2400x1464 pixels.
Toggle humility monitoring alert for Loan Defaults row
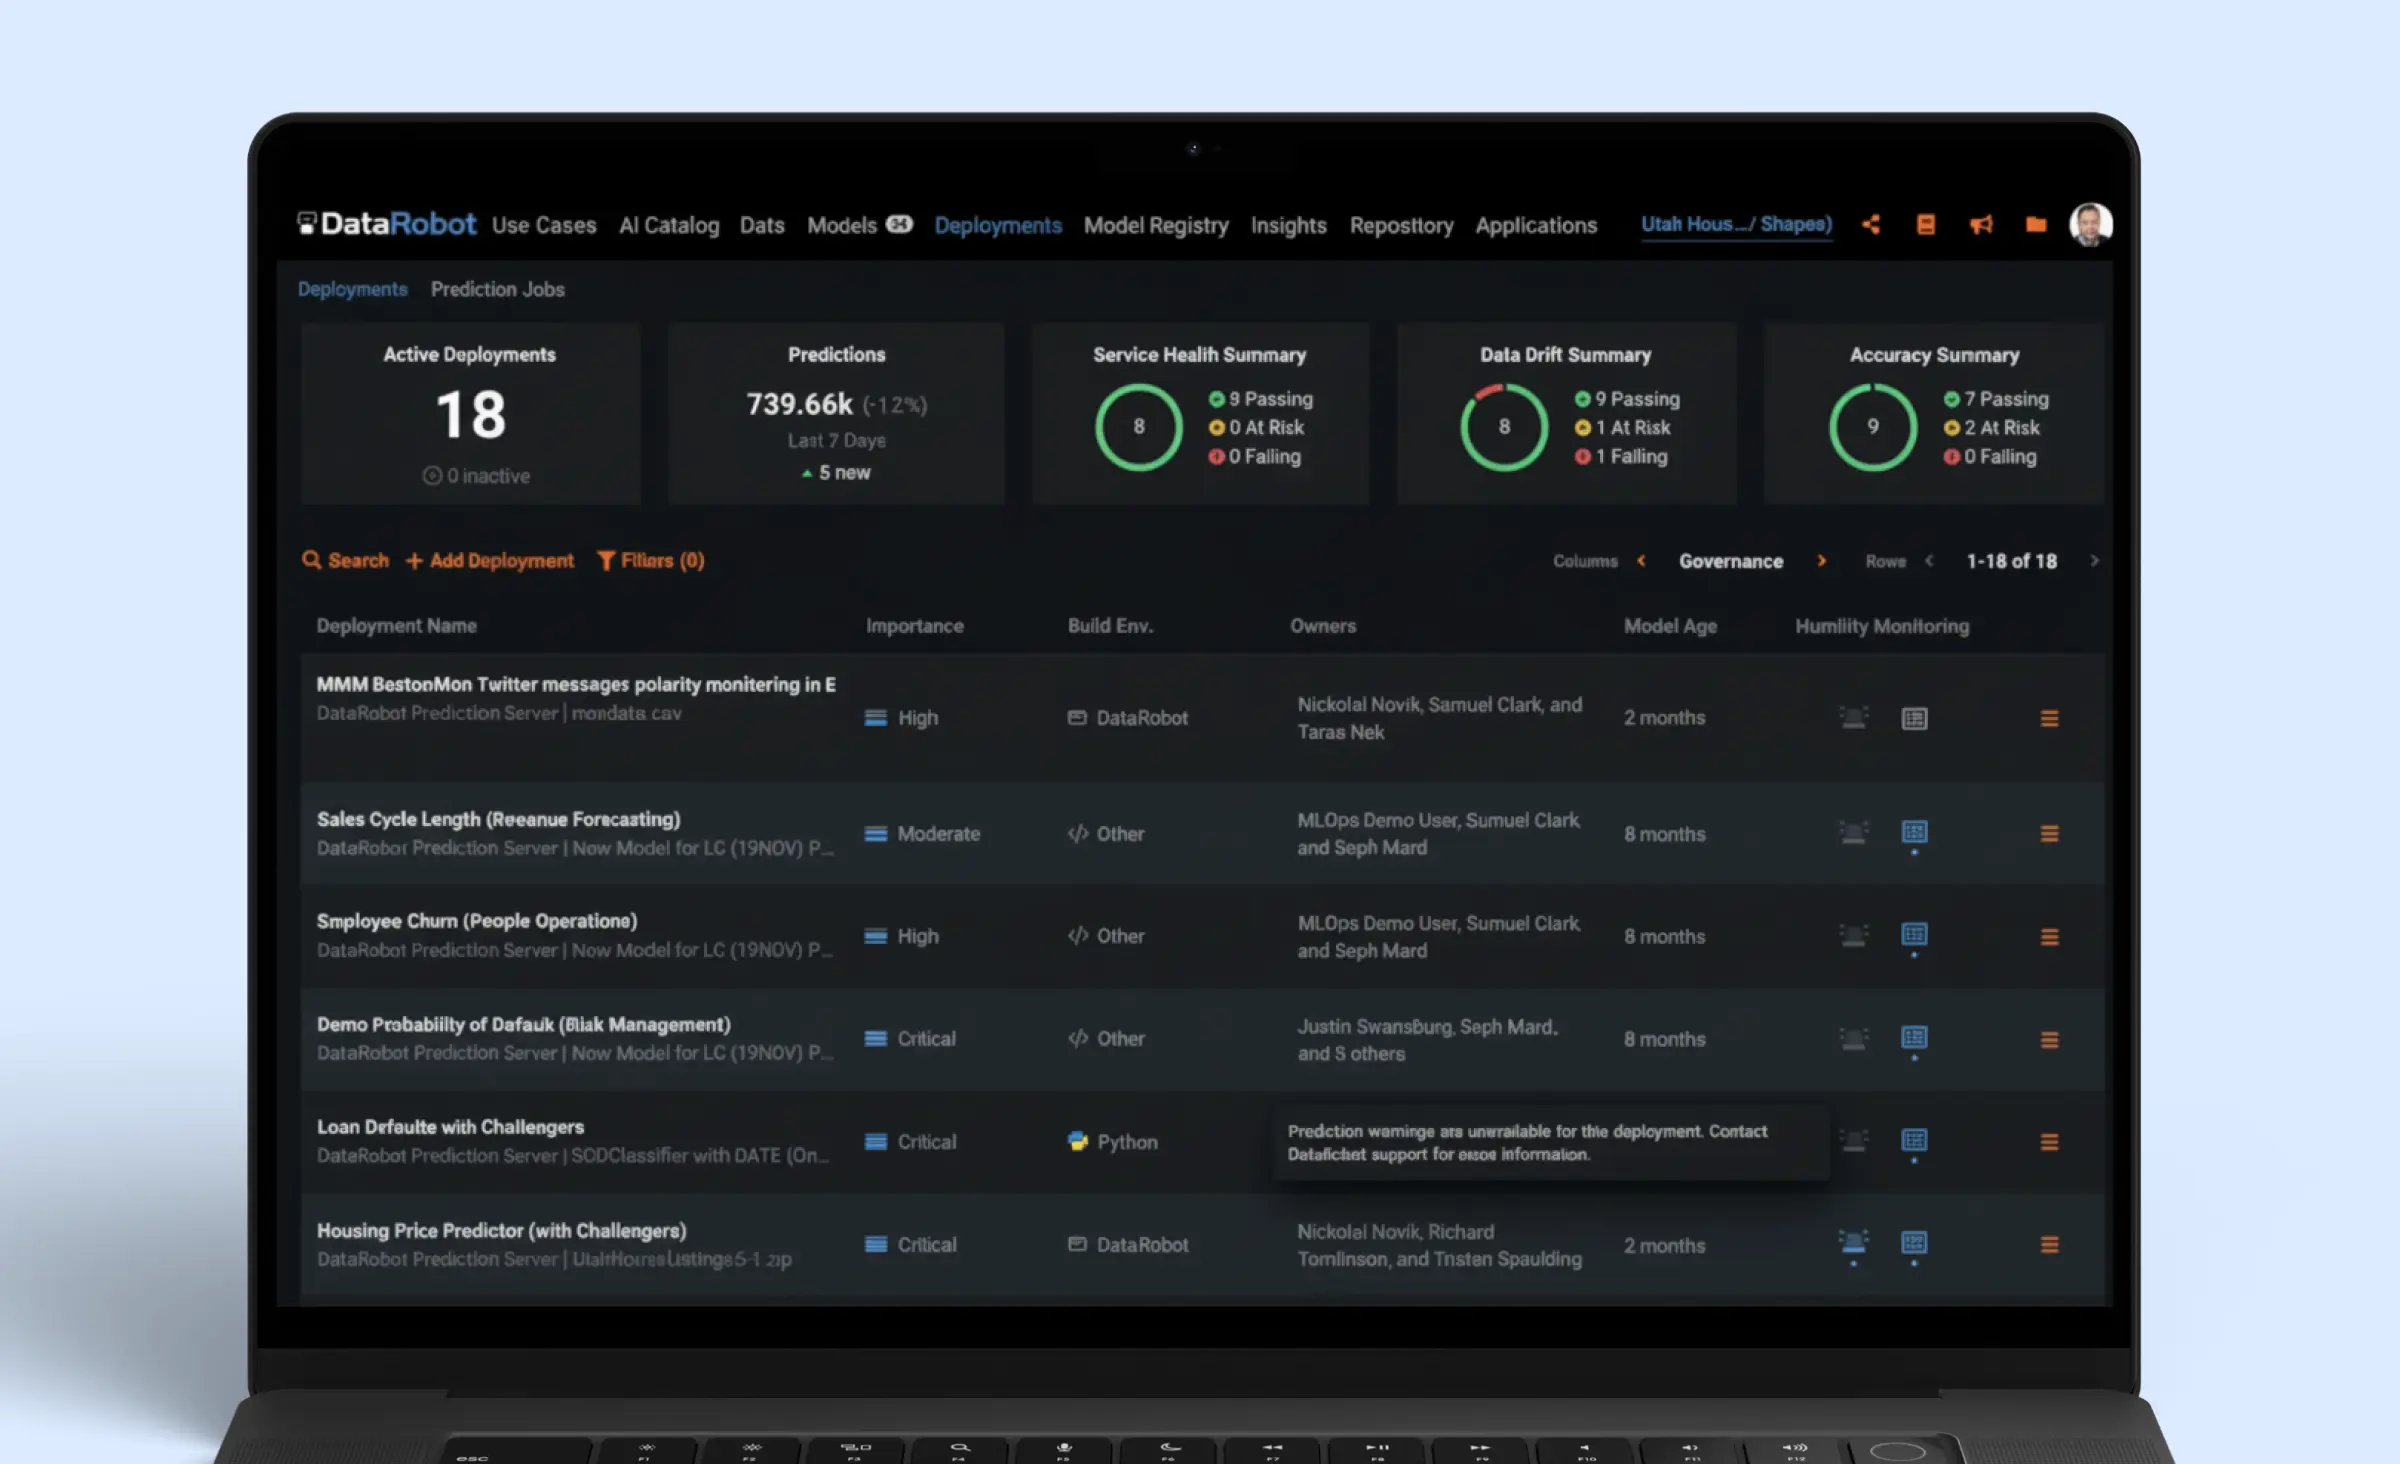coord(1853,1141)
